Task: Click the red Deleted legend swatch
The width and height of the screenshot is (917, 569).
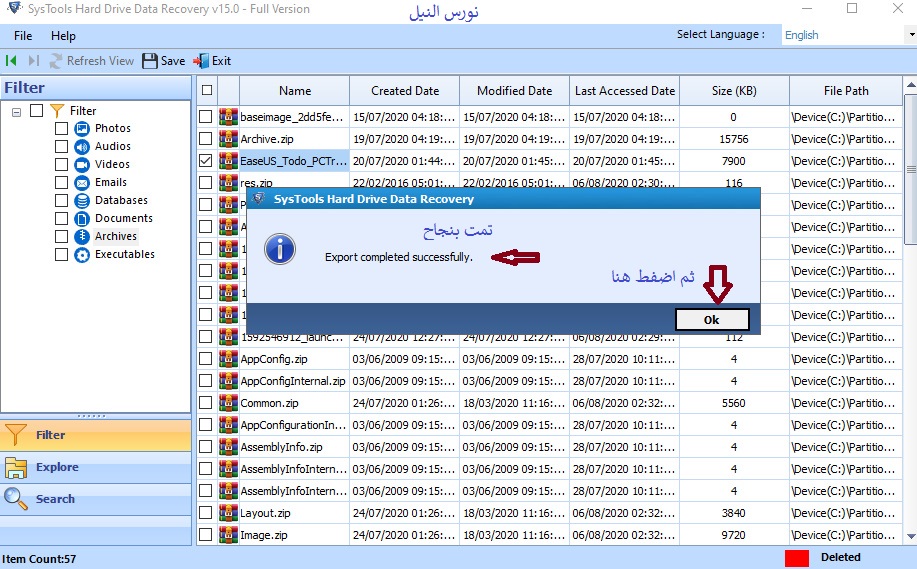Action: (797, 557)
